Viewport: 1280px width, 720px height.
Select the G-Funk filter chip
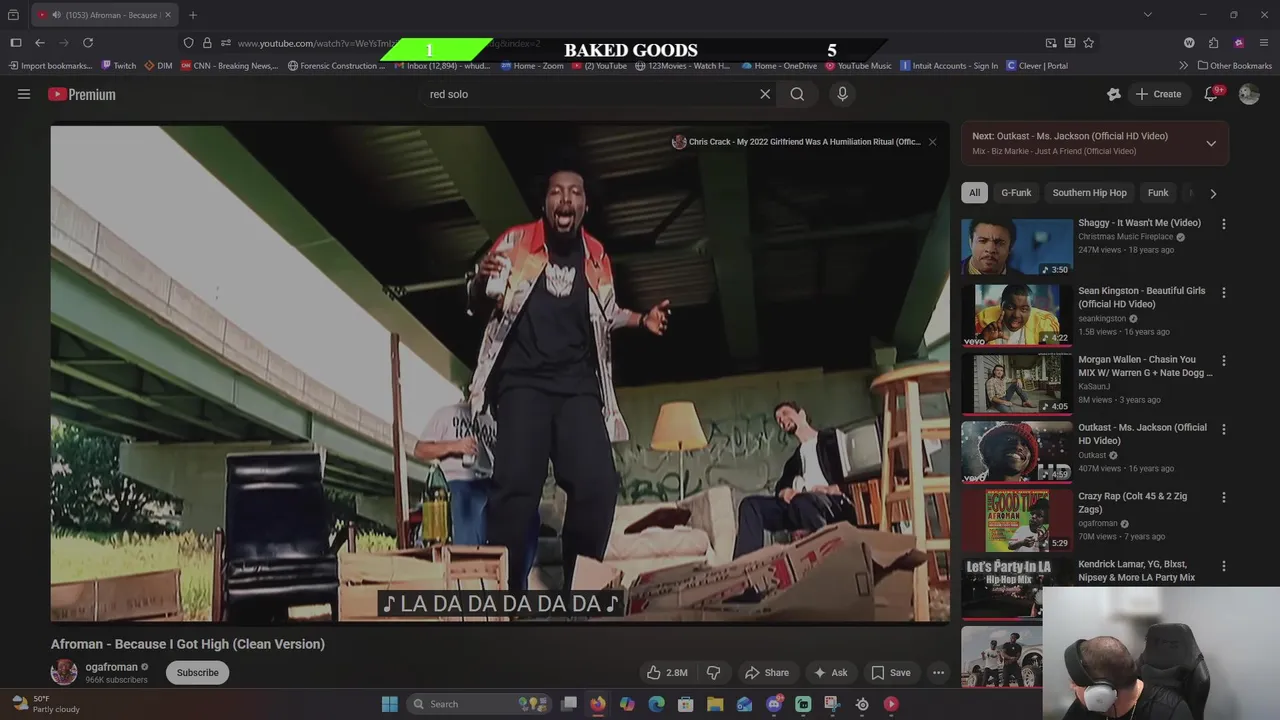[1016, 193]
